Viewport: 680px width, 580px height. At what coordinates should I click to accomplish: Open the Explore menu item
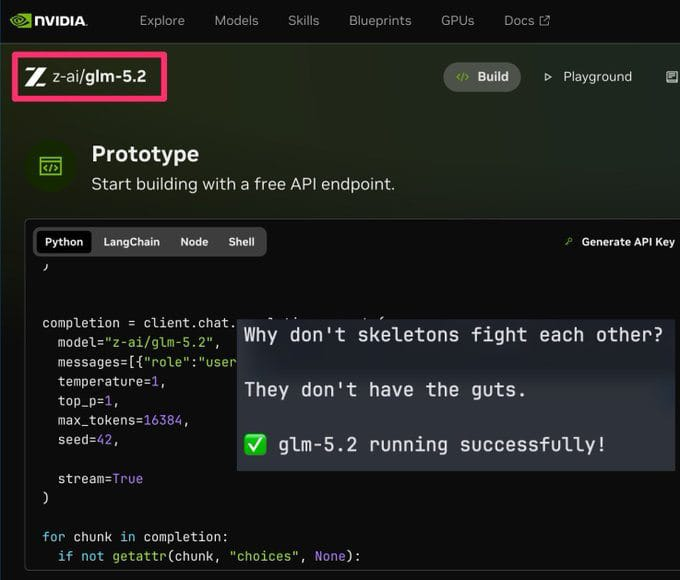(162, 21)
